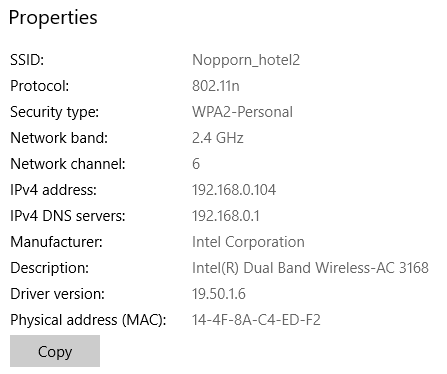This screenshot has width=447, height=374.
Task: Click the Network band label
Action: click(59, 138)
